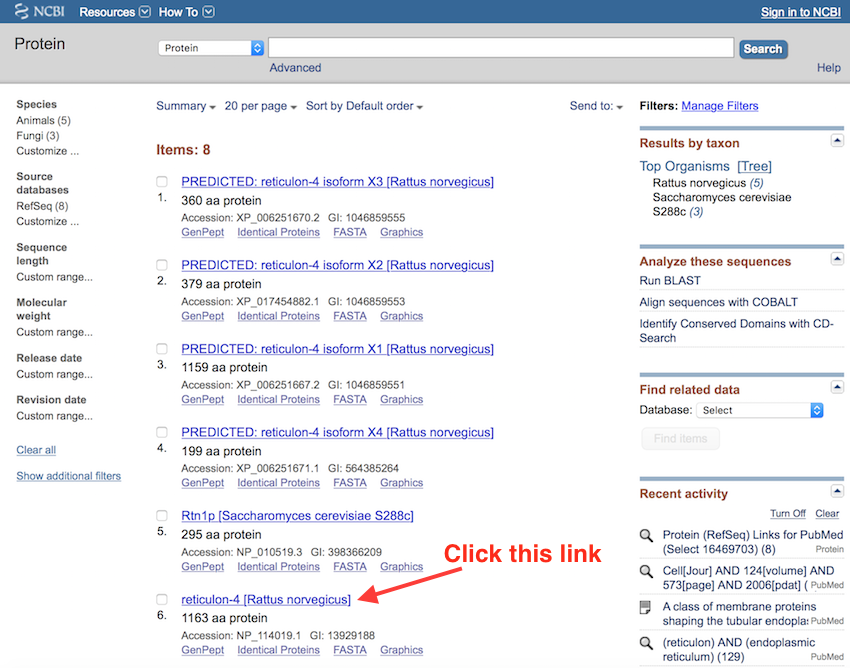Open the How To menu

pos(186,12)
